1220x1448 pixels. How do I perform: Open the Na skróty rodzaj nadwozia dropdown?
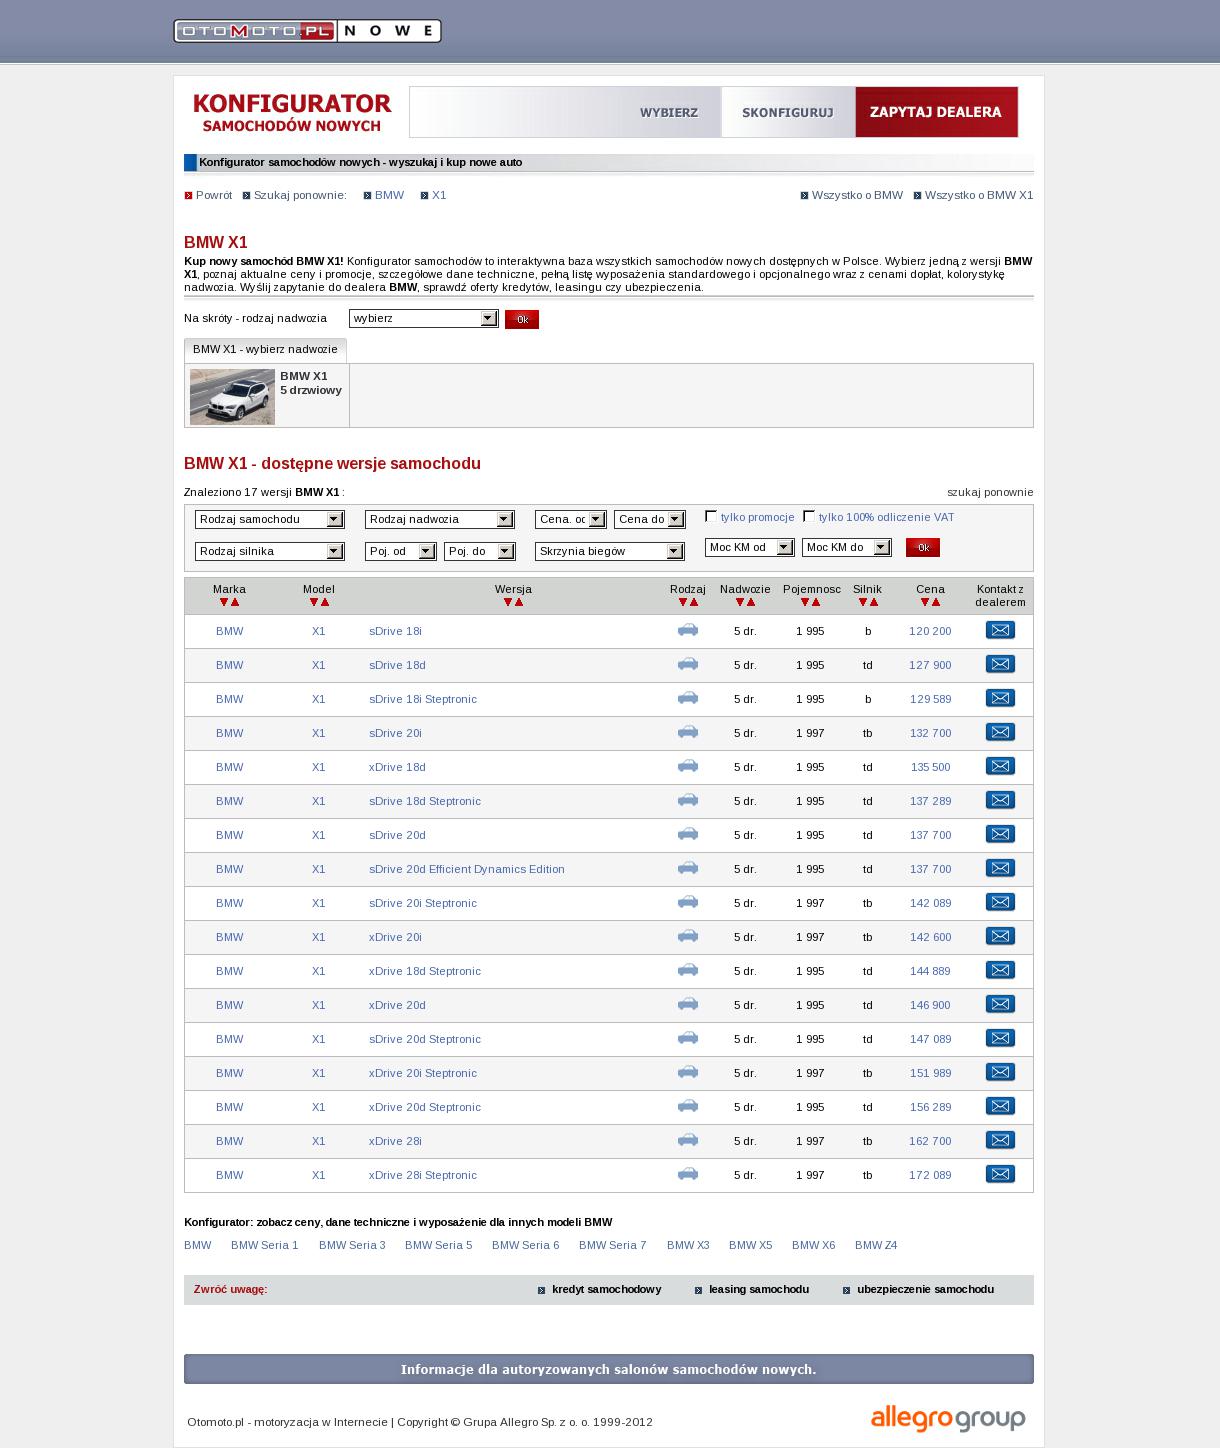(423, 318)
